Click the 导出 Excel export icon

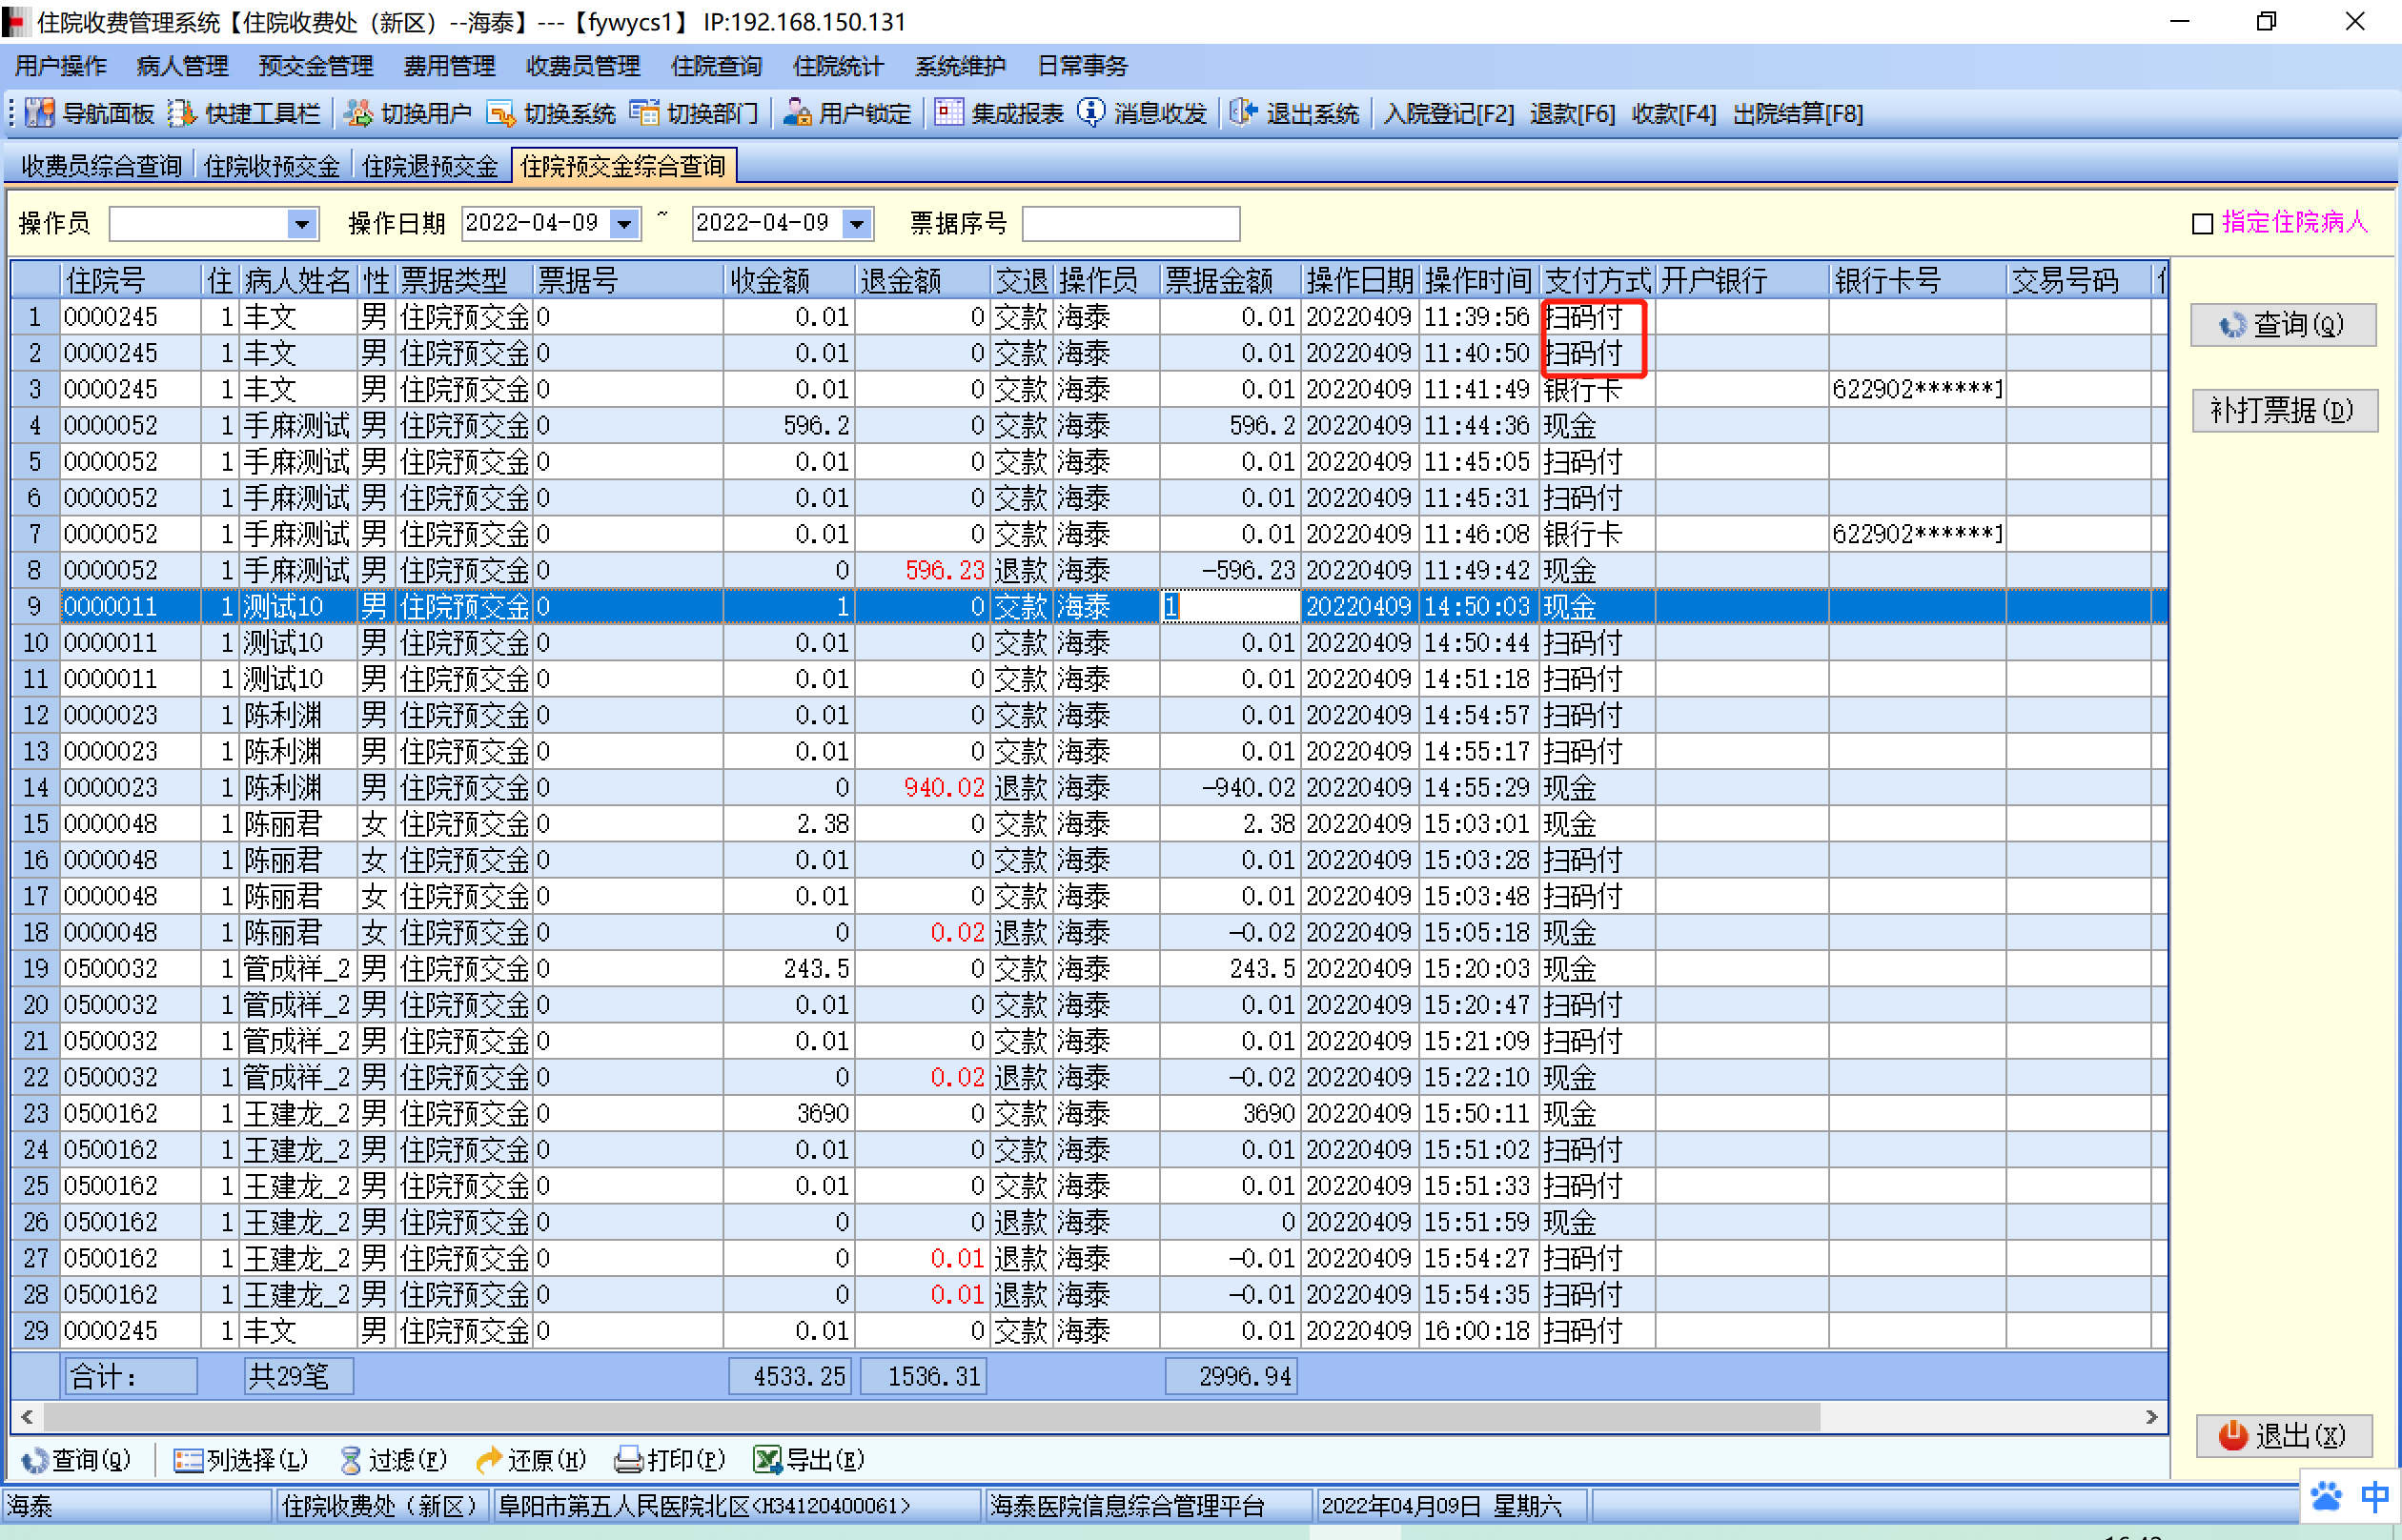pyautogui.click(x=767, y=1460)
